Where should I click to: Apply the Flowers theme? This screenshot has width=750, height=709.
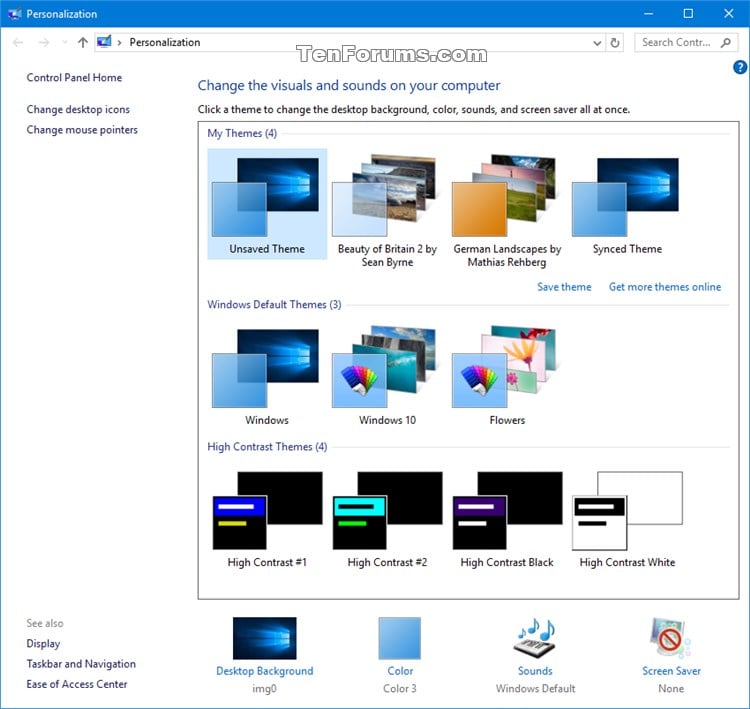pyautogui.click(x=507, y=376)
